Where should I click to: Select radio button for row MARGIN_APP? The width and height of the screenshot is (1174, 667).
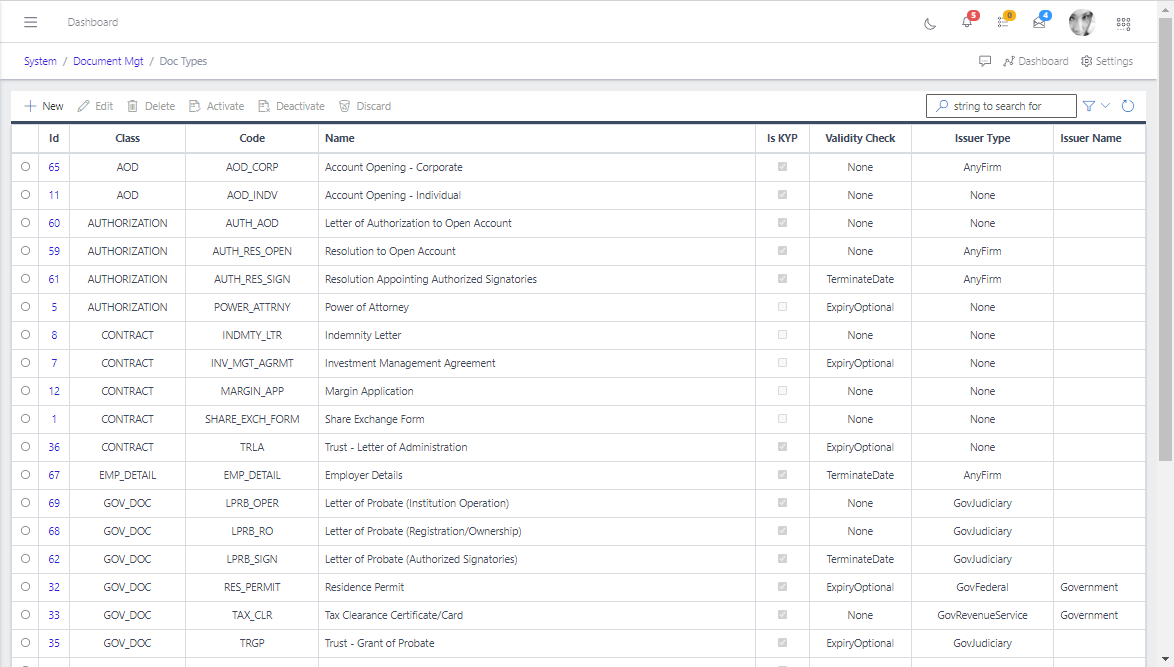[x=25, y=391]
